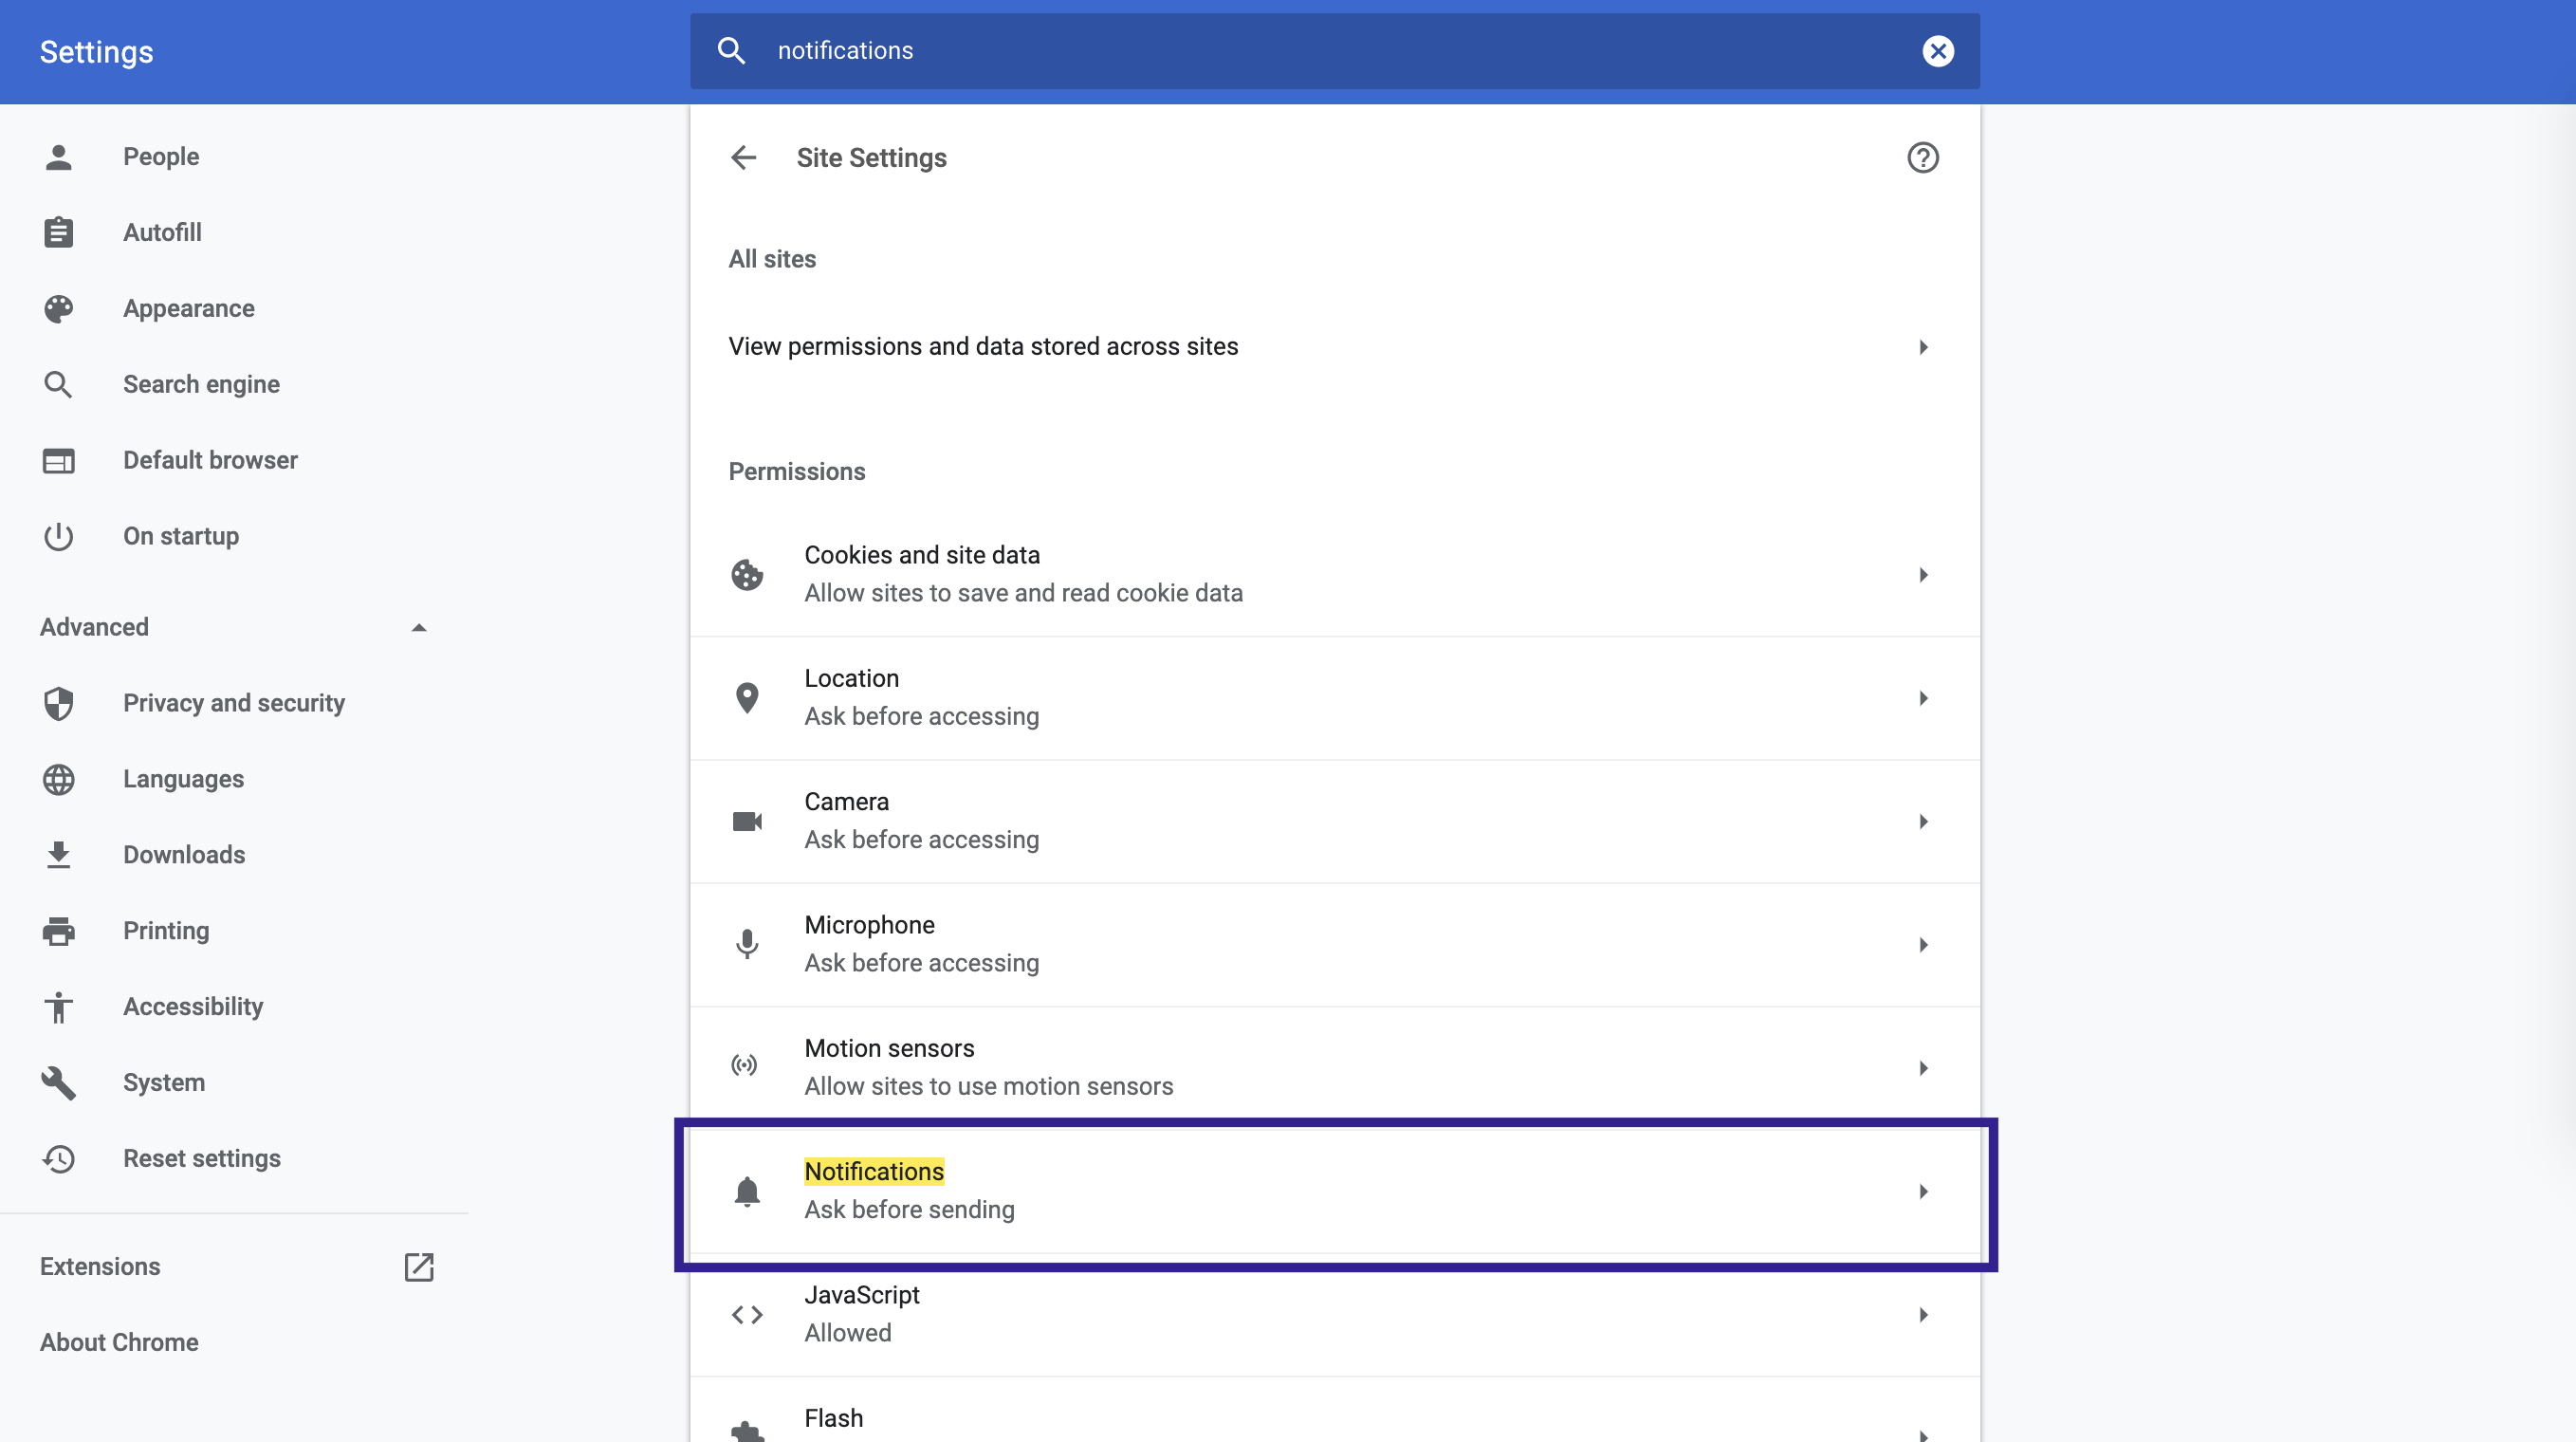
Task: Click the search magnifier icon in the header
Action: [x=732, y=51]
